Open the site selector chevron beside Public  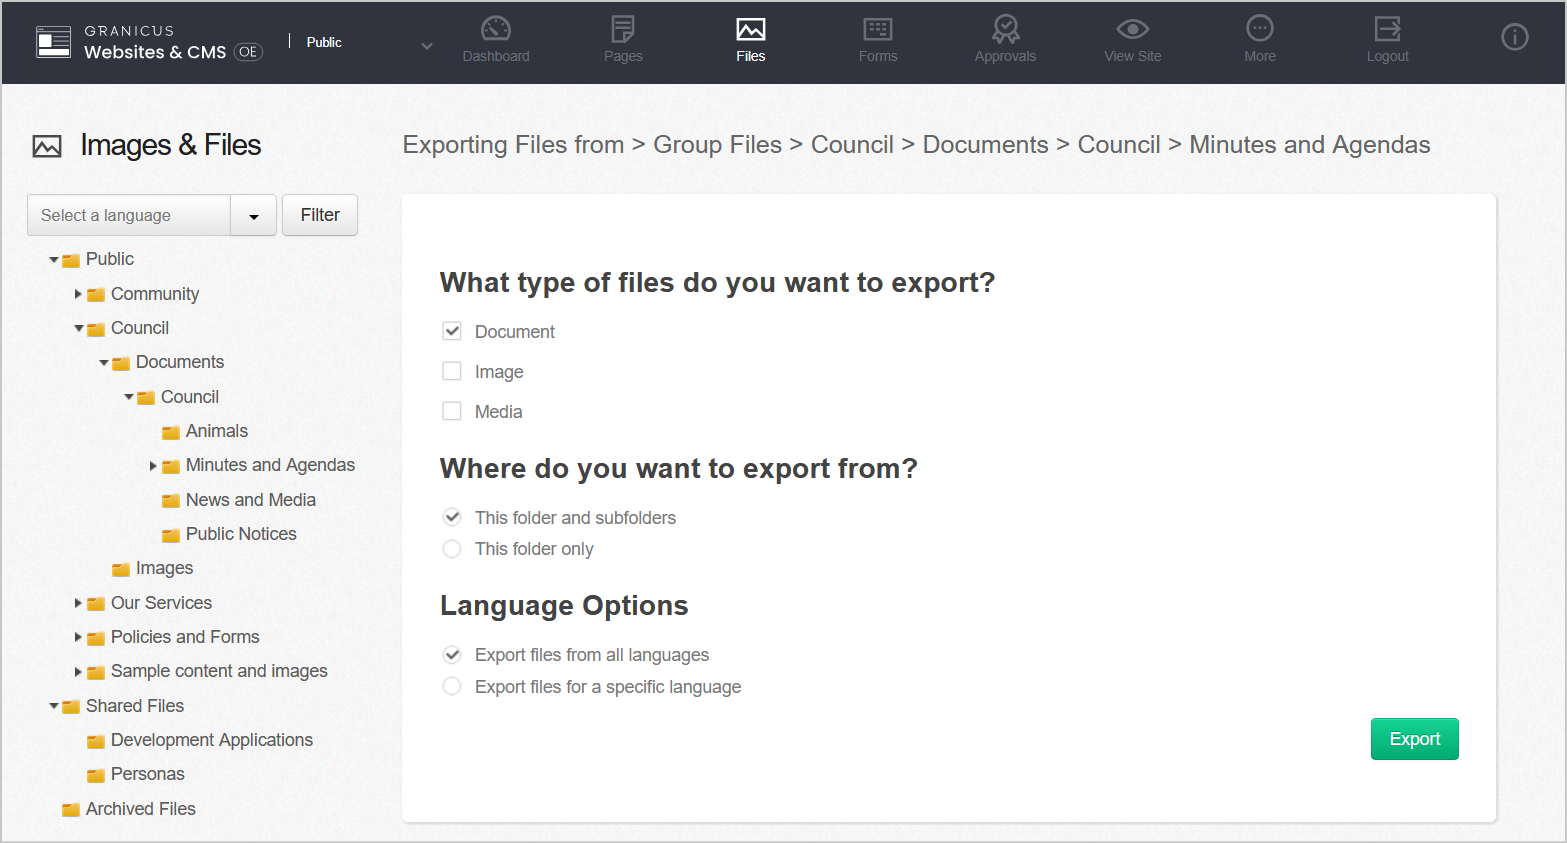(427, 46)
